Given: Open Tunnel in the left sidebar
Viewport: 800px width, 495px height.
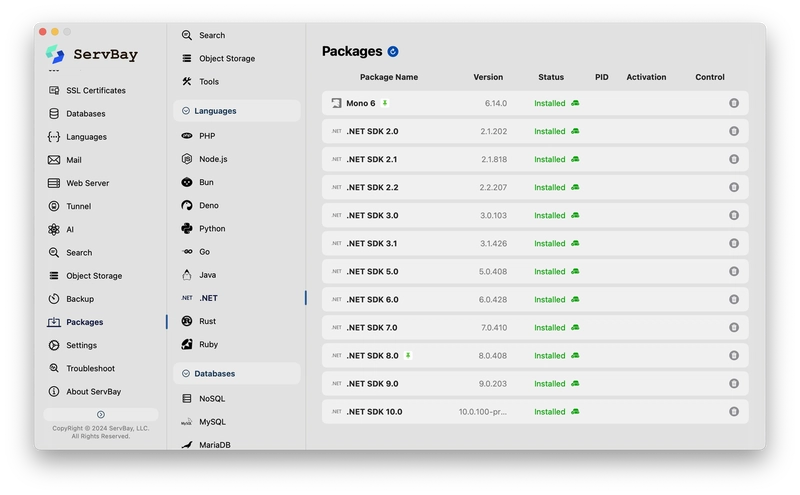Looking at the screenshot, I should (x=78, y=206).
